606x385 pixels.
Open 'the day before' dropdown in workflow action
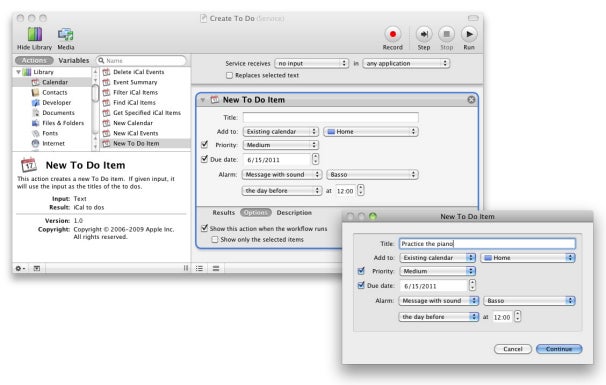click(282, 191)
